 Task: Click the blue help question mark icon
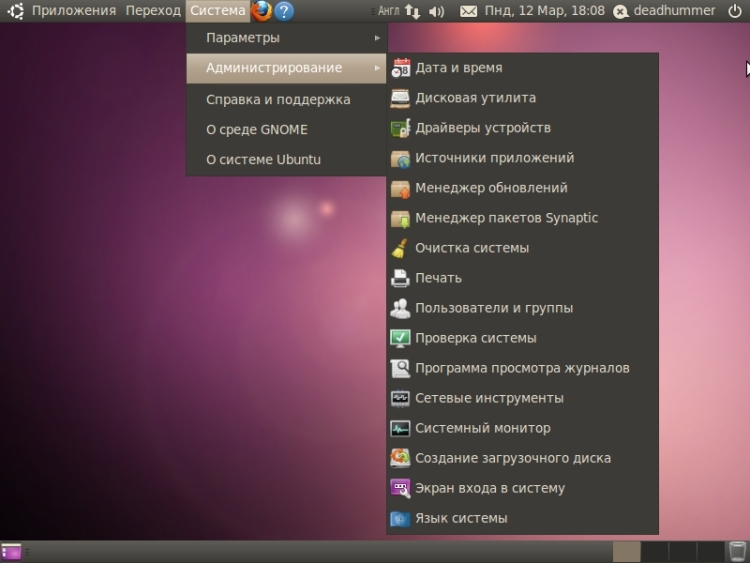pos(285,11)
